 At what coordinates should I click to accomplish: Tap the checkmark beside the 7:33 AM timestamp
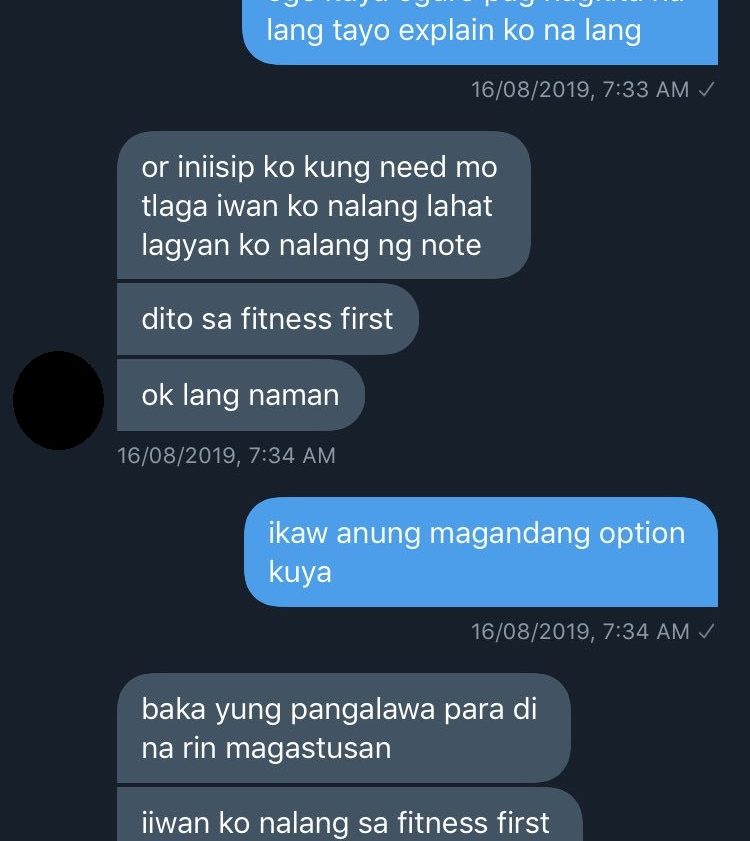click(706, 90)
